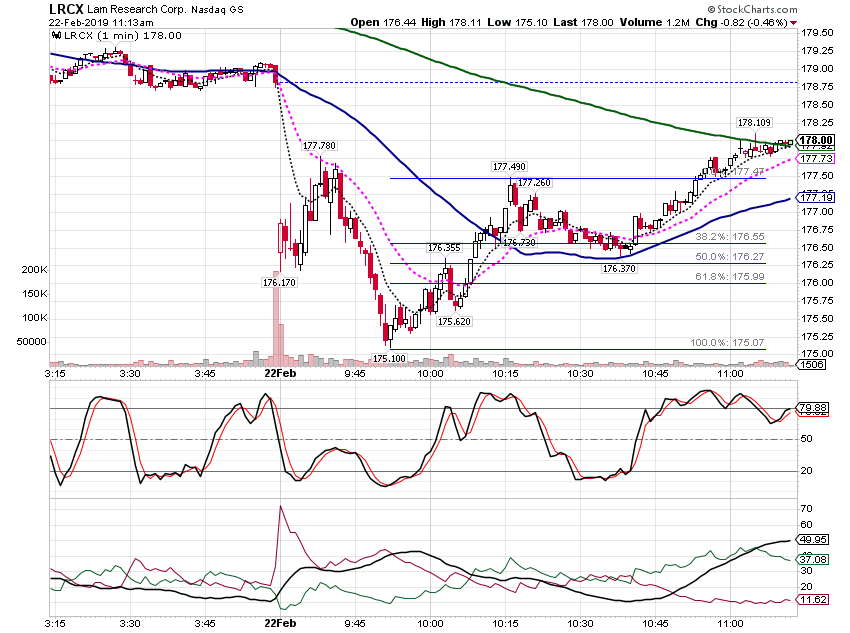Screen dimensions: 850x633
Task: Click the Nasdaq GS exchange label
Action: [x=217, y=10]
